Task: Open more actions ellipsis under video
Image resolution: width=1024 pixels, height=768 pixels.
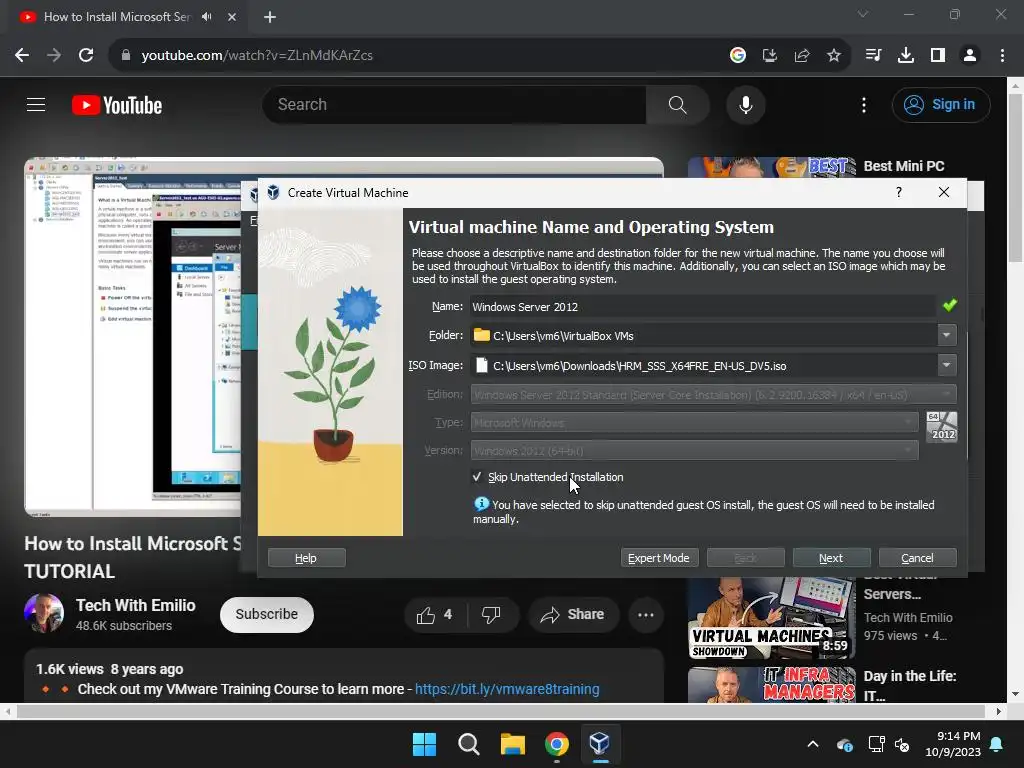Action: (x=645, y=615)
